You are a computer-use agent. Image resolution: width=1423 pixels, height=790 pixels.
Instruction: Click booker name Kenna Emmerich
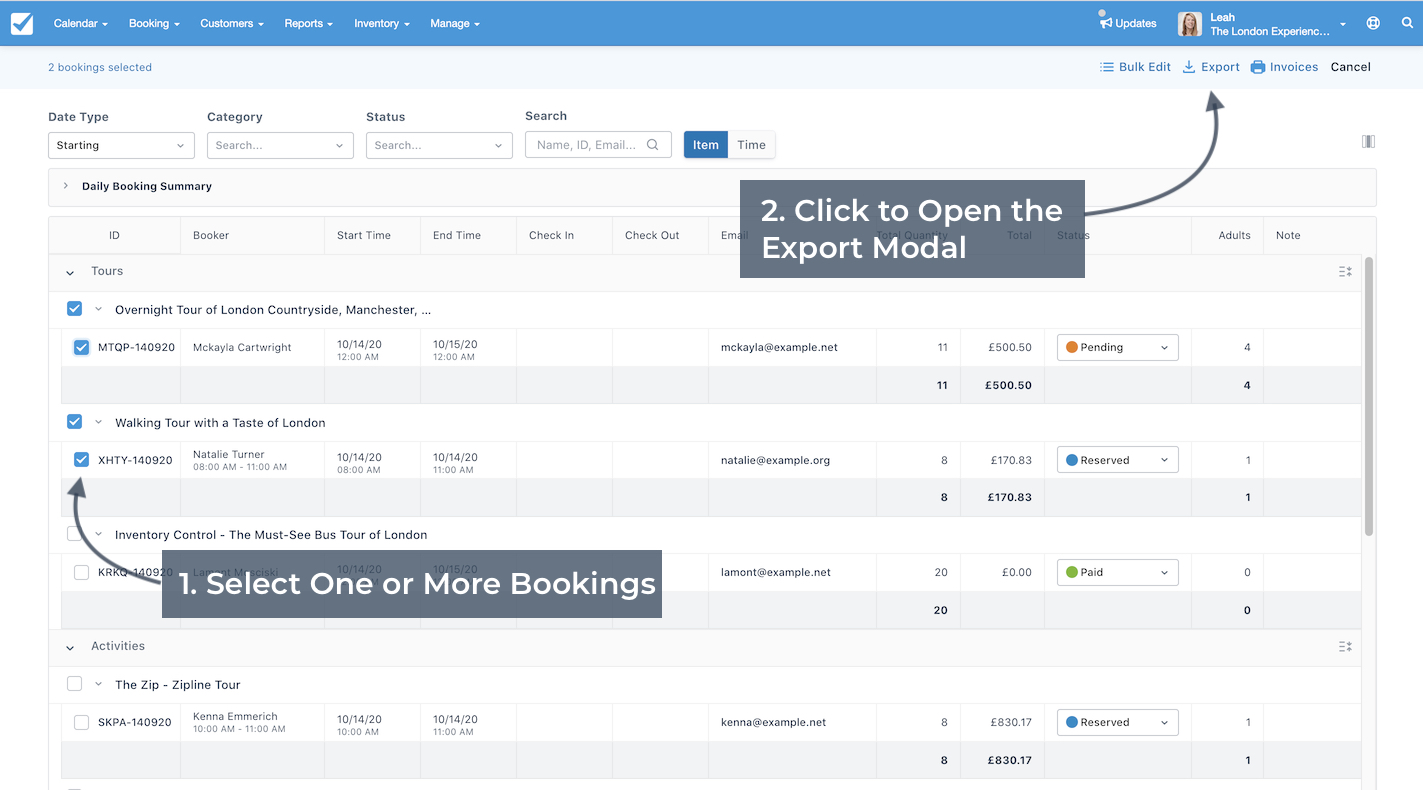pos(235,716)
